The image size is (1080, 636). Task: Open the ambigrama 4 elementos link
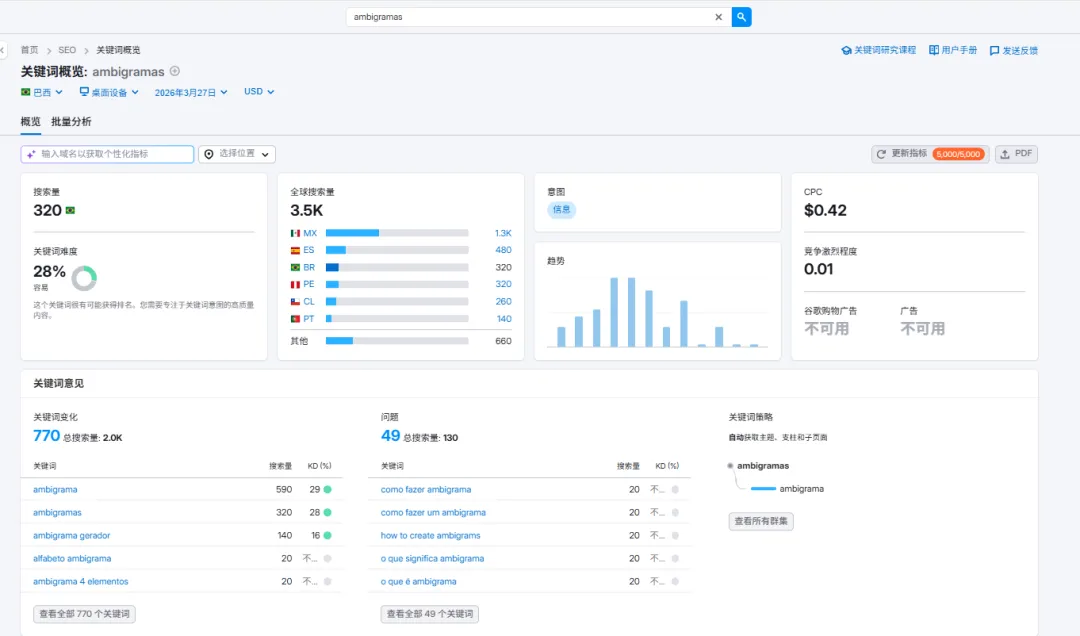(x=81, y=581)
